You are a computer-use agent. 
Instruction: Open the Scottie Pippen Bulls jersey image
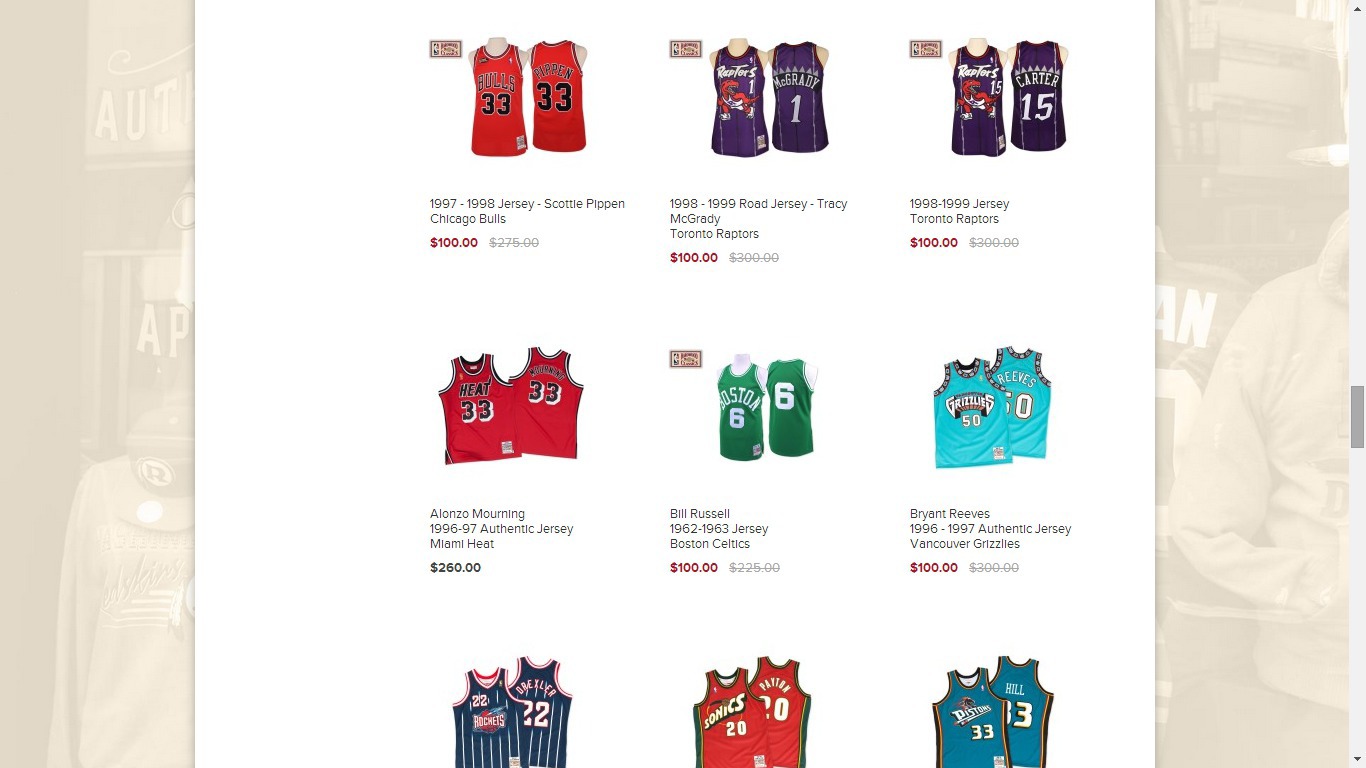coord(528,97)
